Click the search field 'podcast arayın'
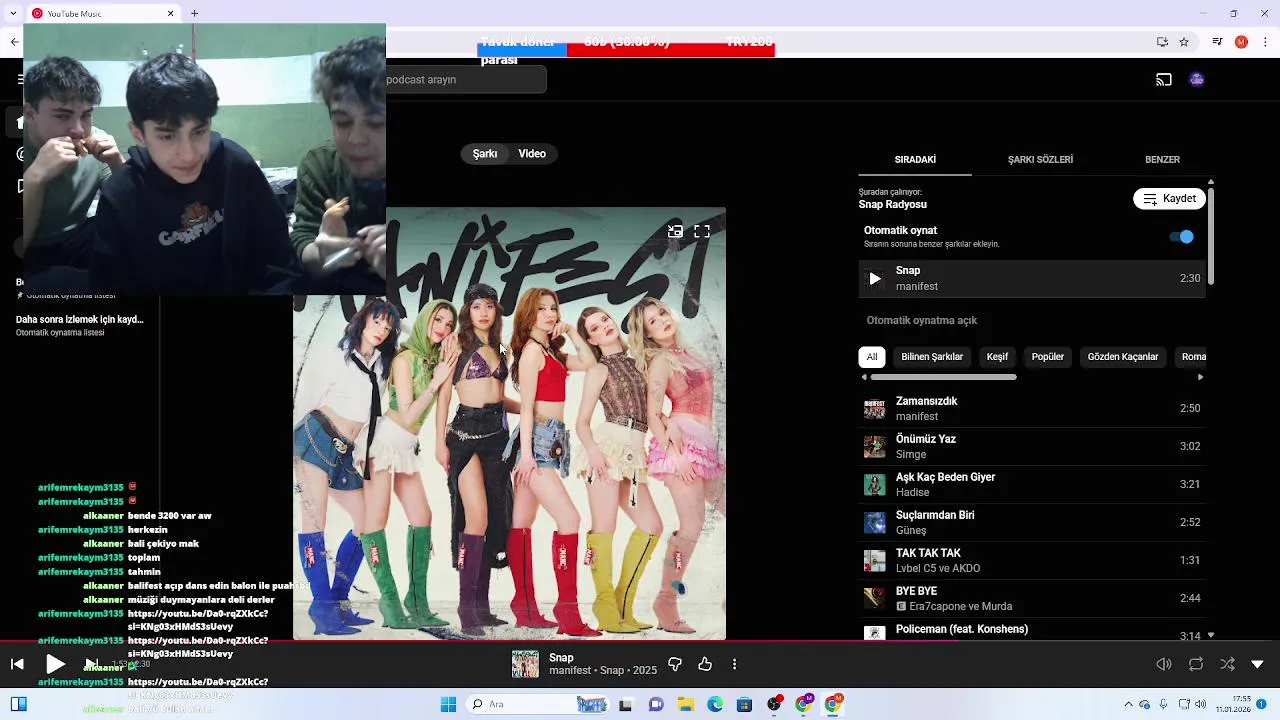The image size is (1280, 720). click(x=466, y=80)
